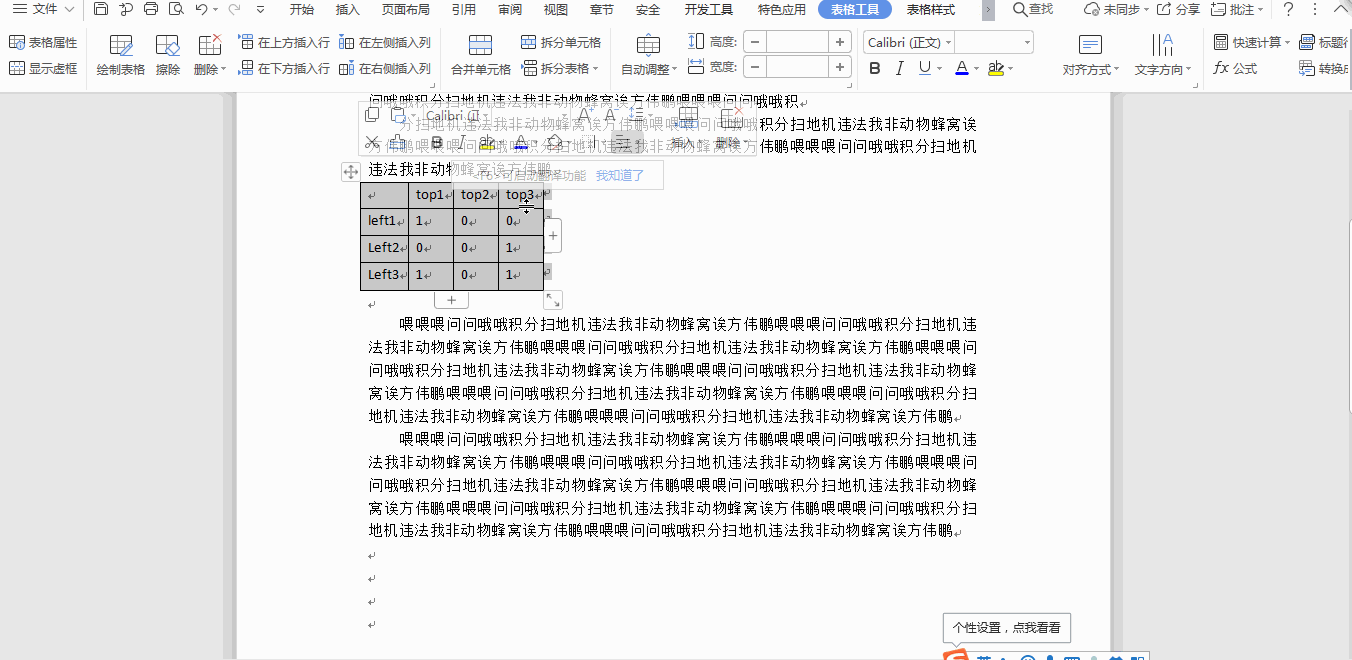This screenshot has height=660, width=1352.
Task: Click the help question mark icon
Action: tap(1288, 10)
